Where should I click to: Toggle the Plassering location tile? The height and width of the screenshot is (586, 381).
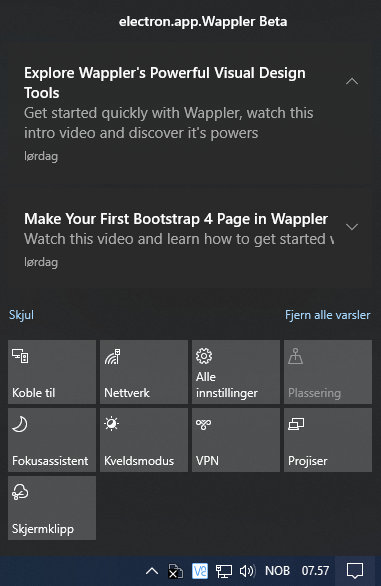point(328,372)
